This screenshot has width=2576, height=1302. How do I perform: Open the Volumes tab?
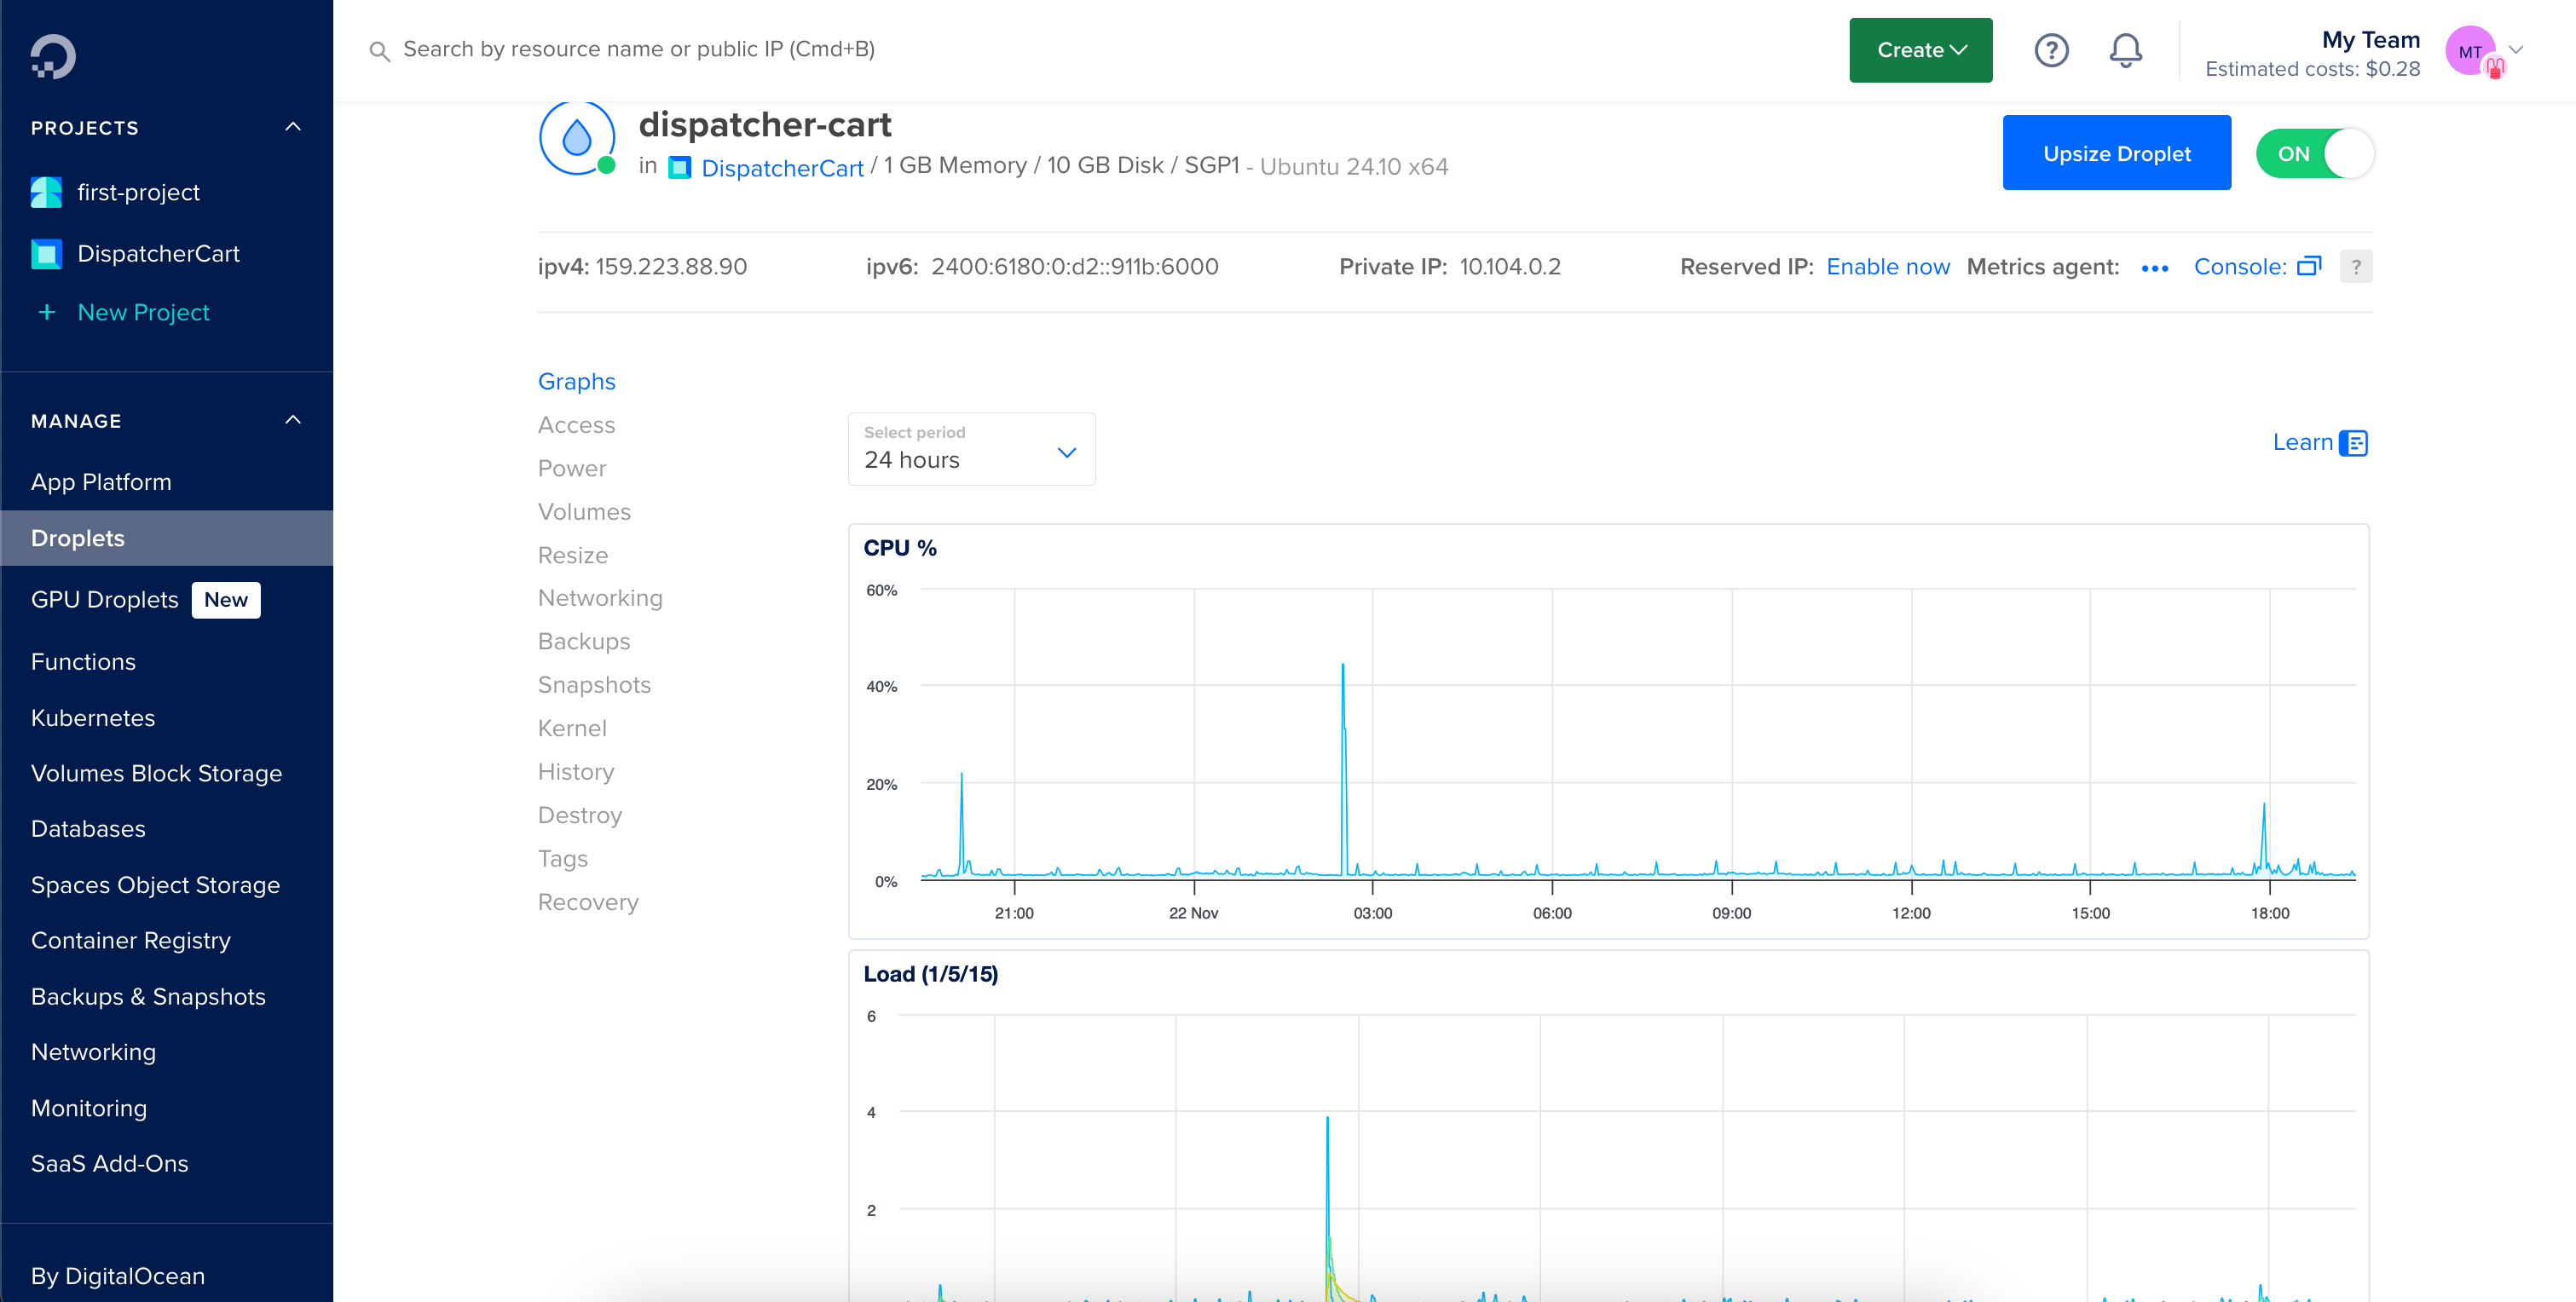pyautogui.click(x=584, y=512)
